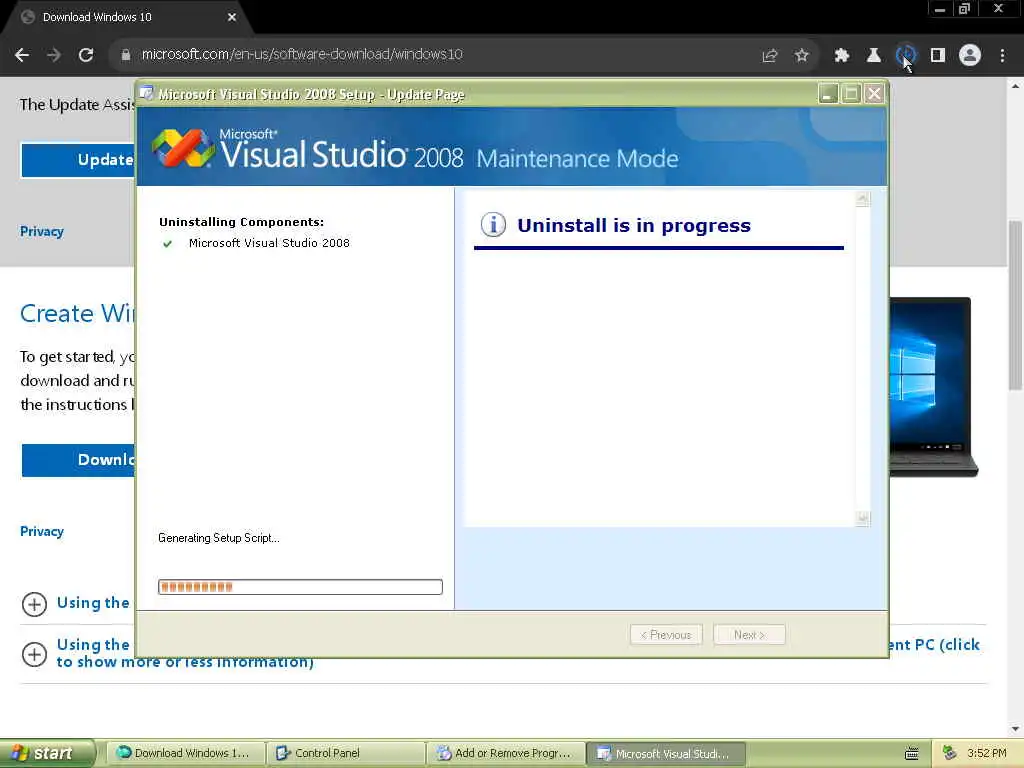This screenshot has height=768, width=1024.
Task: Open the Chrome three-dot menu
Action: 1002,56
